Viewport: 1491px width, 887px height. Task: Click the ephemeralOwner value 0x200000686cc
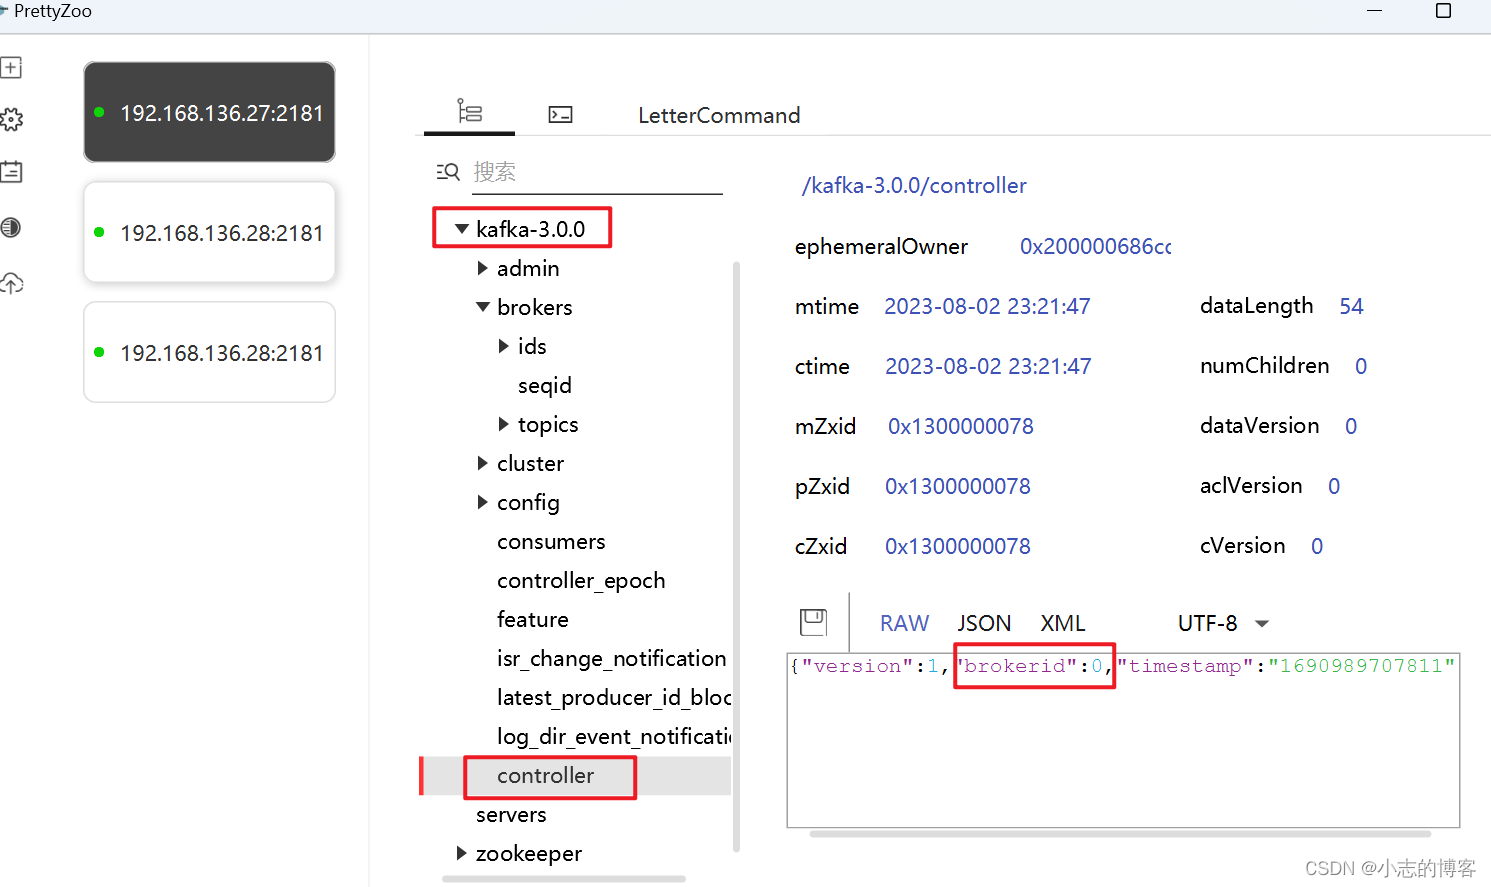pos(1096,246)
